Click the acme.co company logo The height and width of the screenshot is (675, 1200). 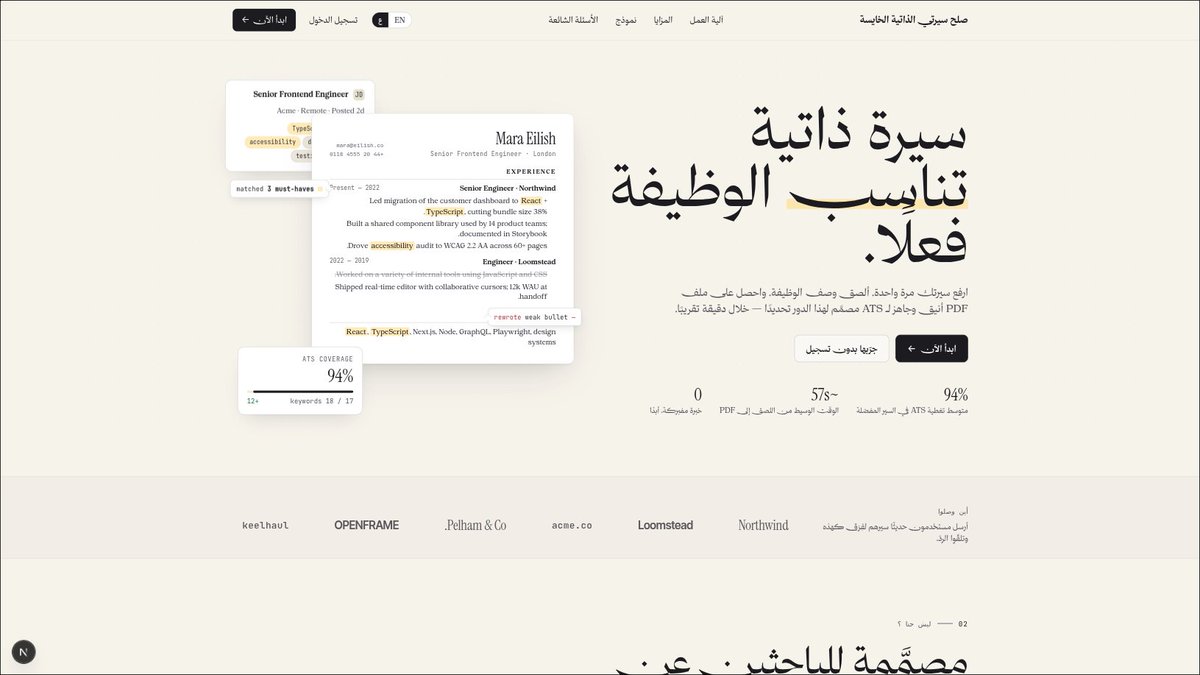pos(571,525)
